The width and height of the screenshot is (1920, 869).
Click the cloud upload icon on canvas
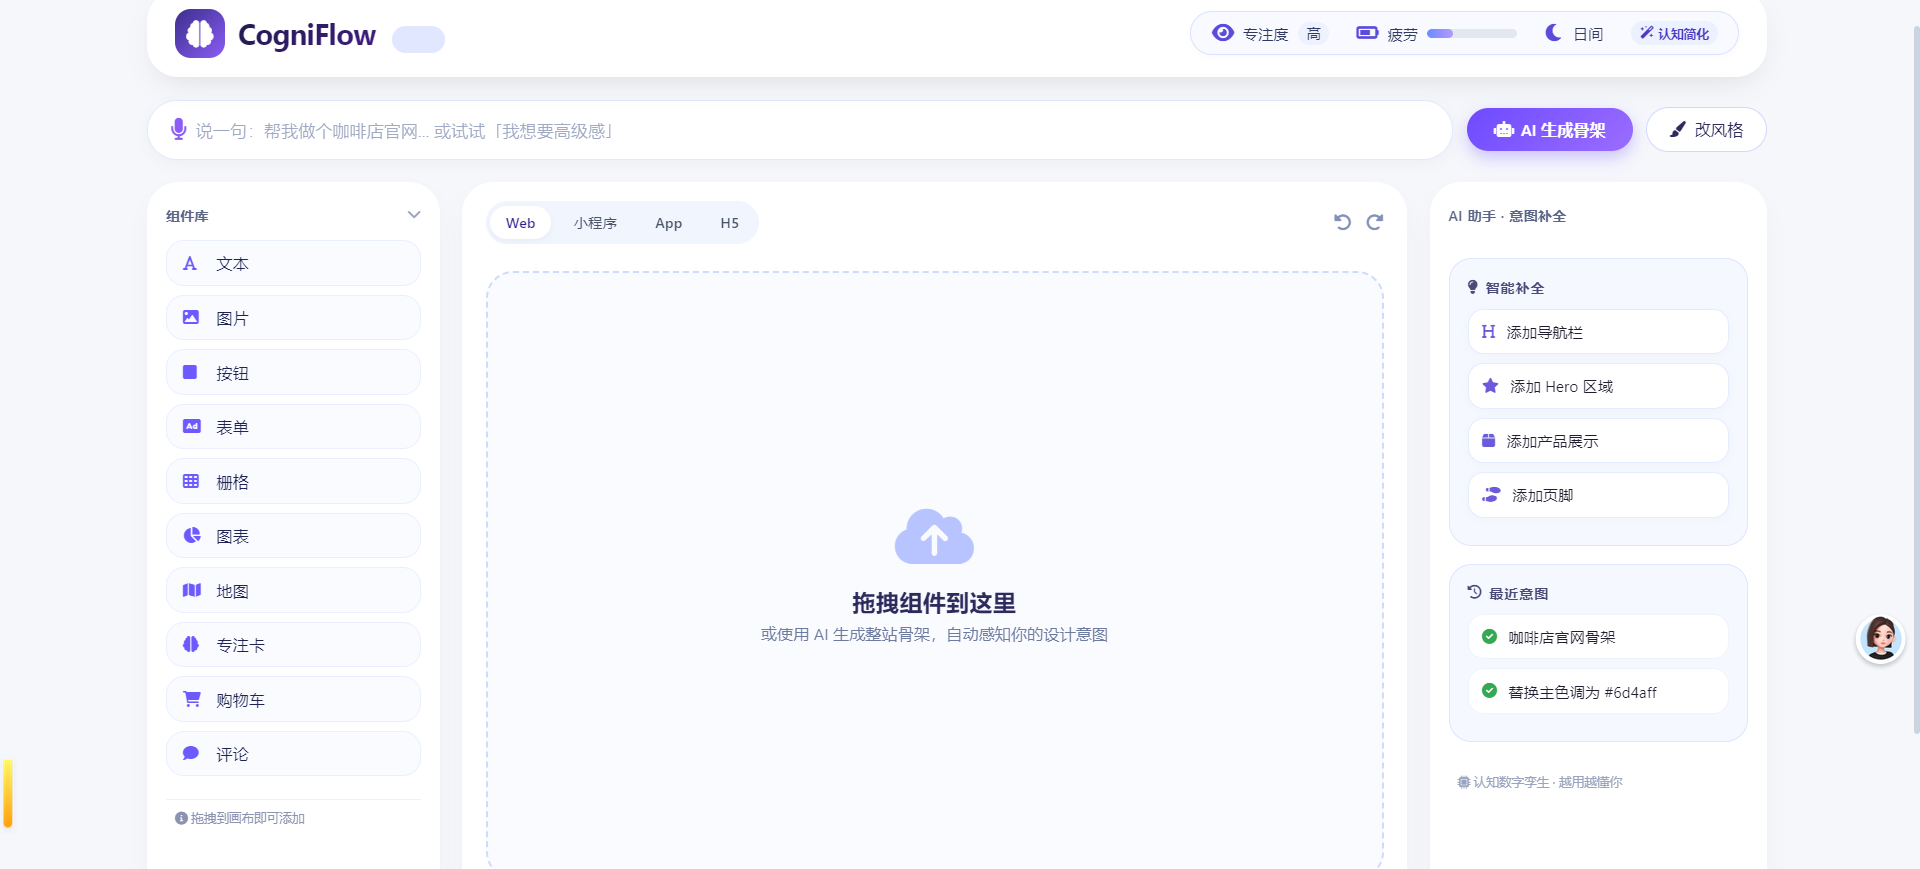(x=934, y=537)
